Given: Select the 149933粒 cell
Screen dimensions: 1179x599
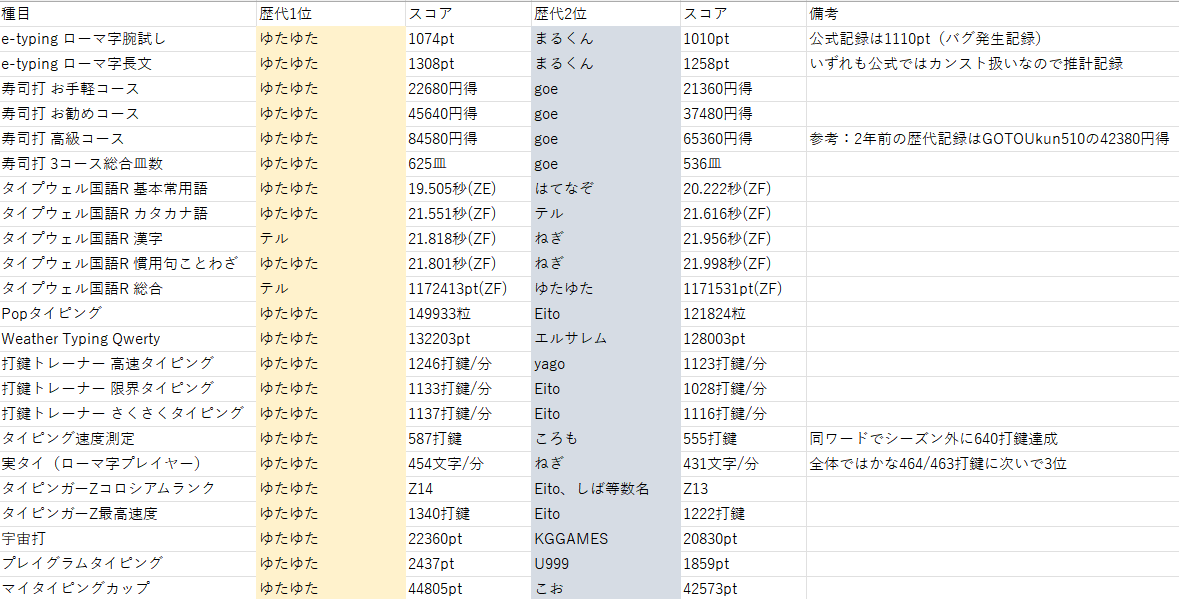Looking at the screenshot, I should pyautogui.click(x=468, y=313).
